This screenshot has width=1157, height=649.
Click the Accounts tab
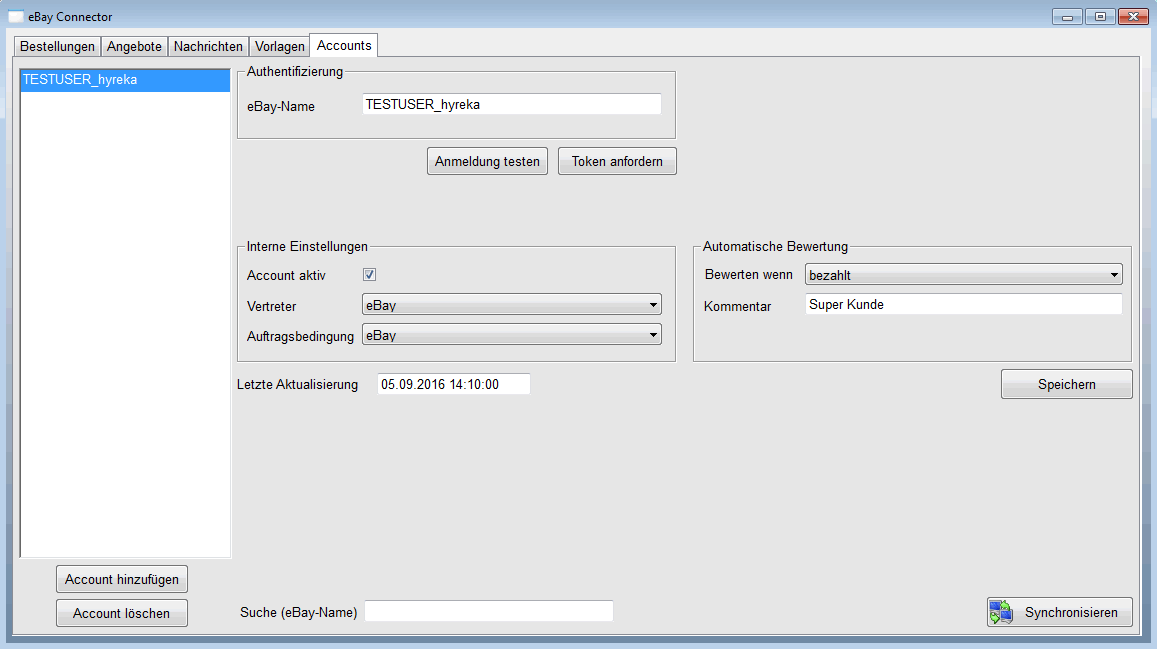(x=344, y=46)
